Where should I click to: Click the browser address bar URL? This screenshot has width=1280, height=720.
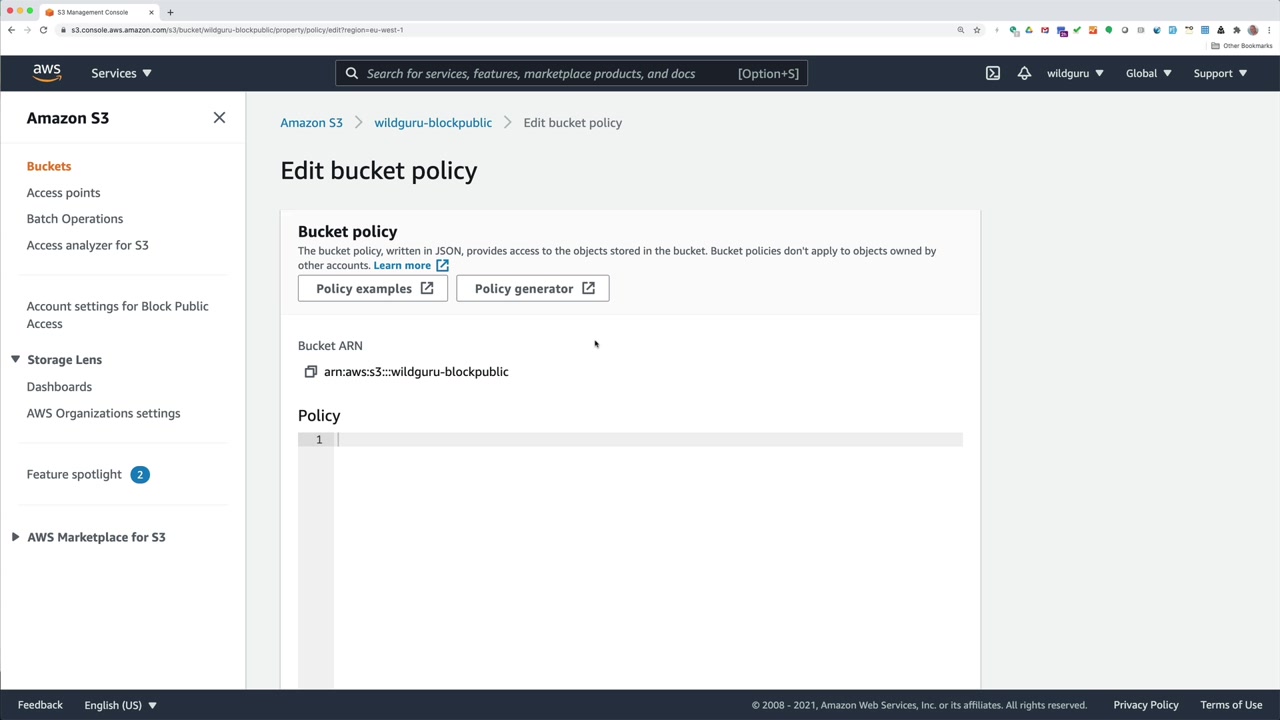(x=237, y=30)
